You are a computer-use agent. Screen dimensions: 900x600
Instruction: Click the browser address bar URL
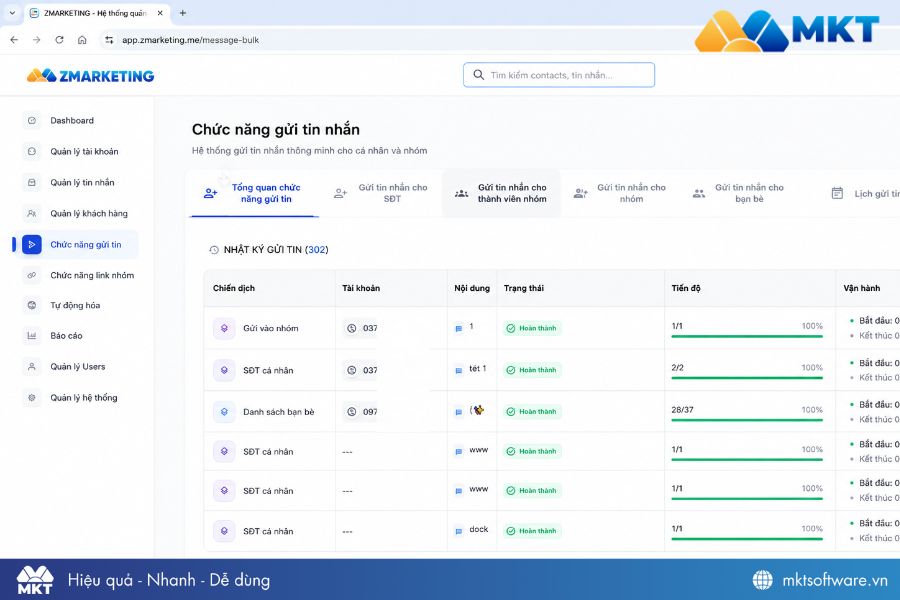point(190,40)
